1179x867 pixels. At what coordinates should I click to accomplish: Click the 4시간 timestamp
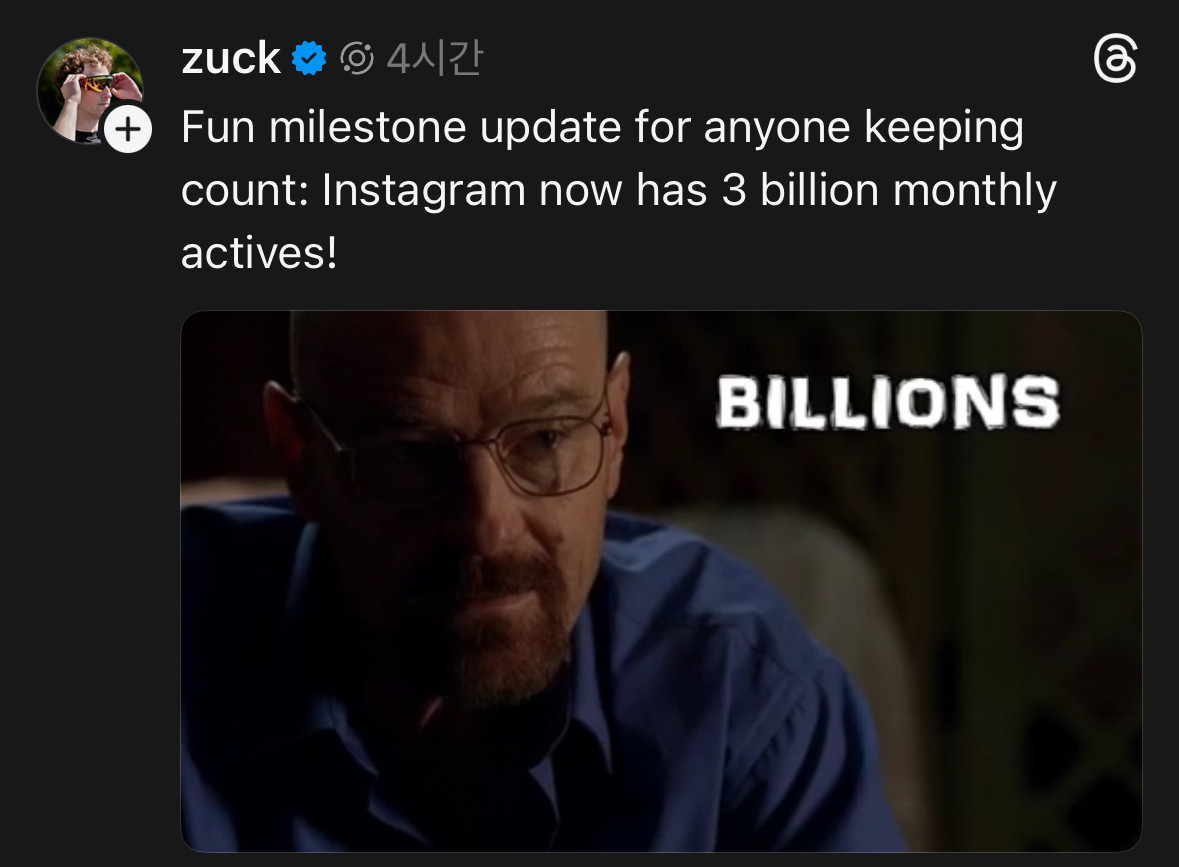(x=433, y=59)
